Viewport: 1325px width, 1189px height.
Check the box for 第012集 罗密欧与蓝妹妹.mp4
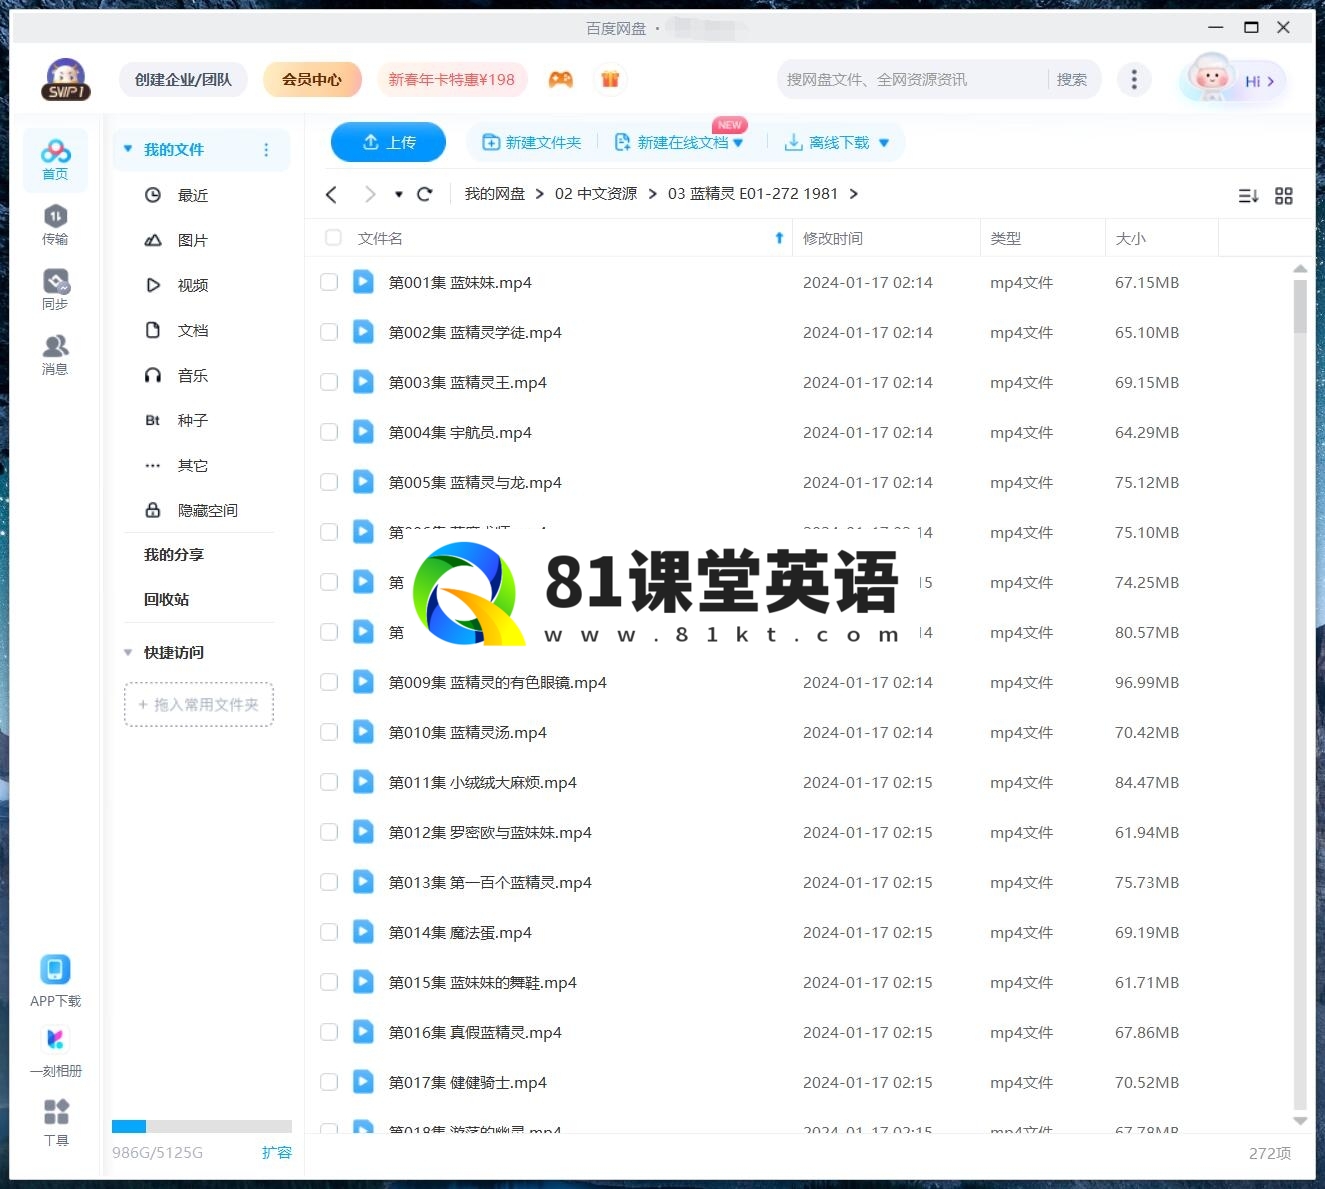[329, 832]
